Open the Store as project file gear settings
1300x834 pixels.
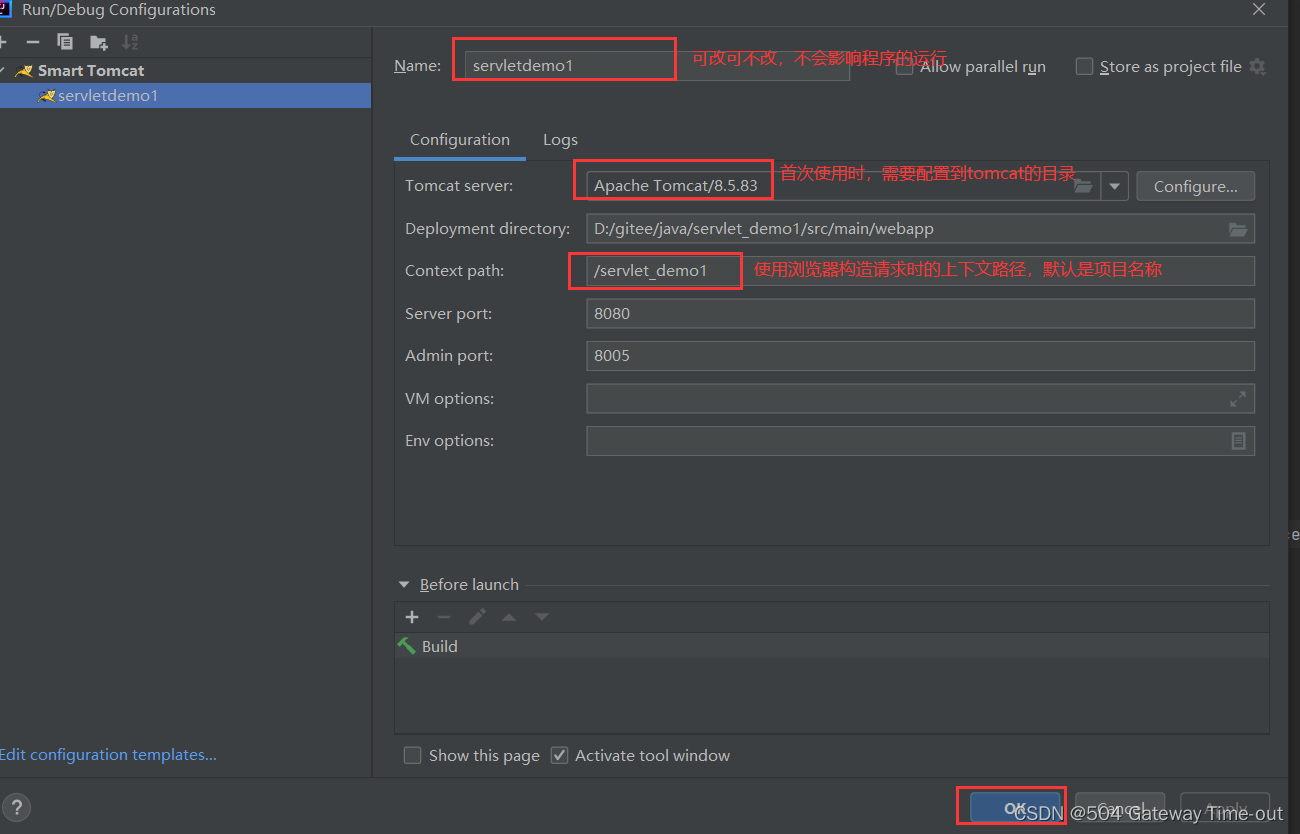click(1257, 67)
